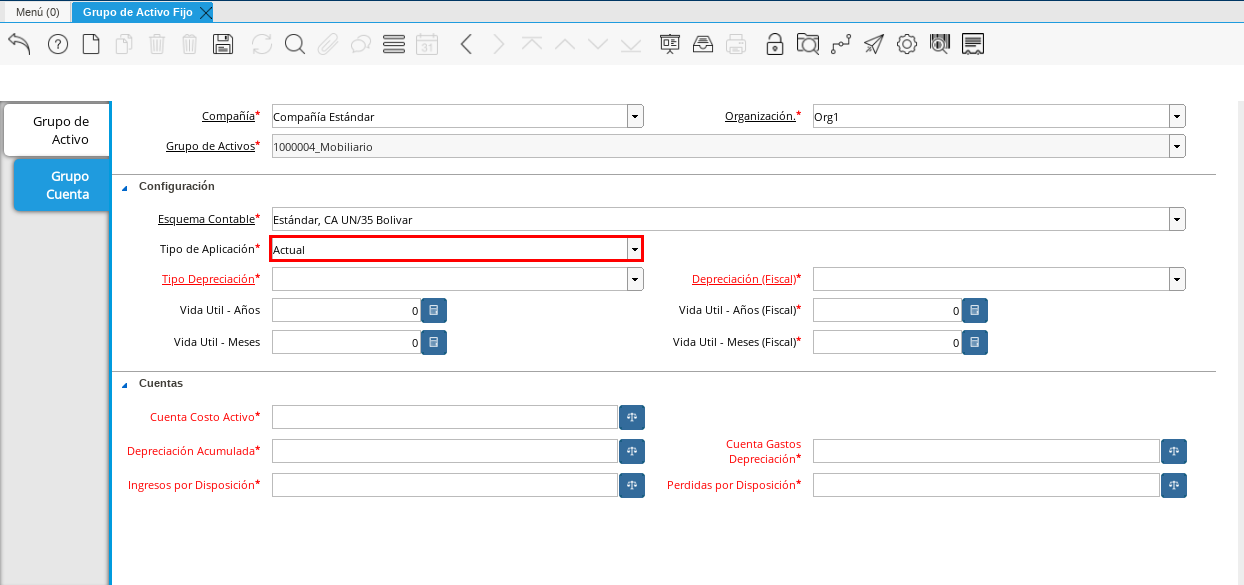This screenshot has width=1244, height=585.
Task: Open the help question mark icon
Action: coord(58,44)
